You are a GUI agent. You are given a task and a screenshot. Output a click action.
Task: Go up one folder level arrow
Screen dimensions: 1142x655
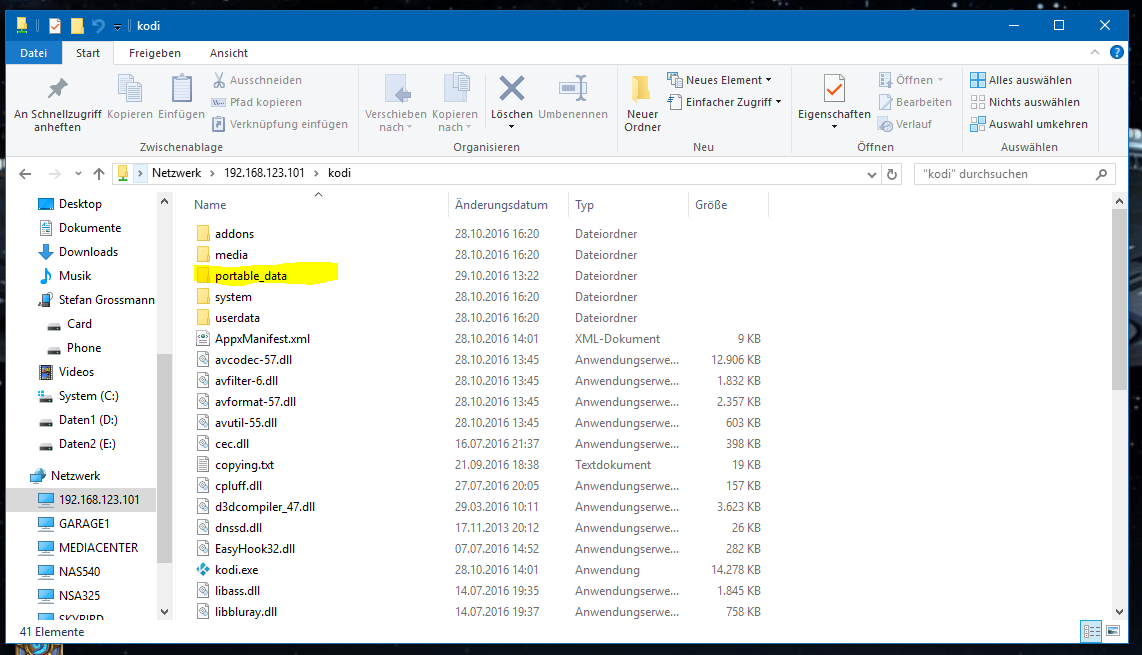coord(99,174)
